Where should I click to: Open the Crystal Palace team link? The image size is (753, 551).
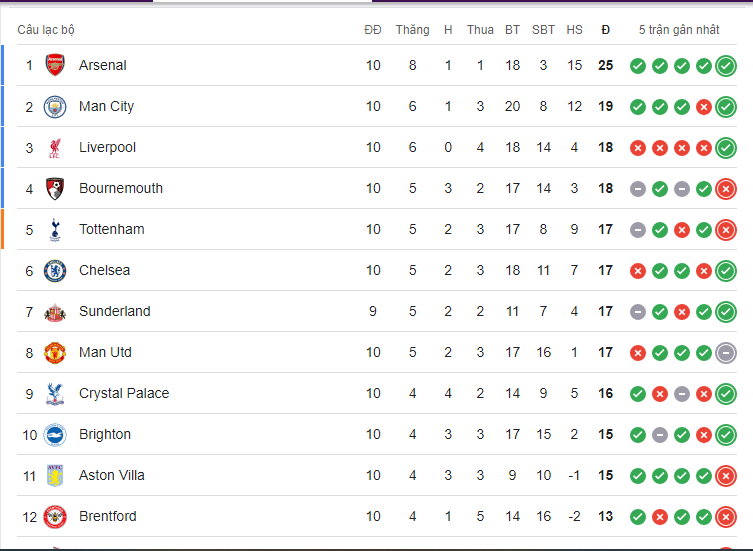click(124, 394)
